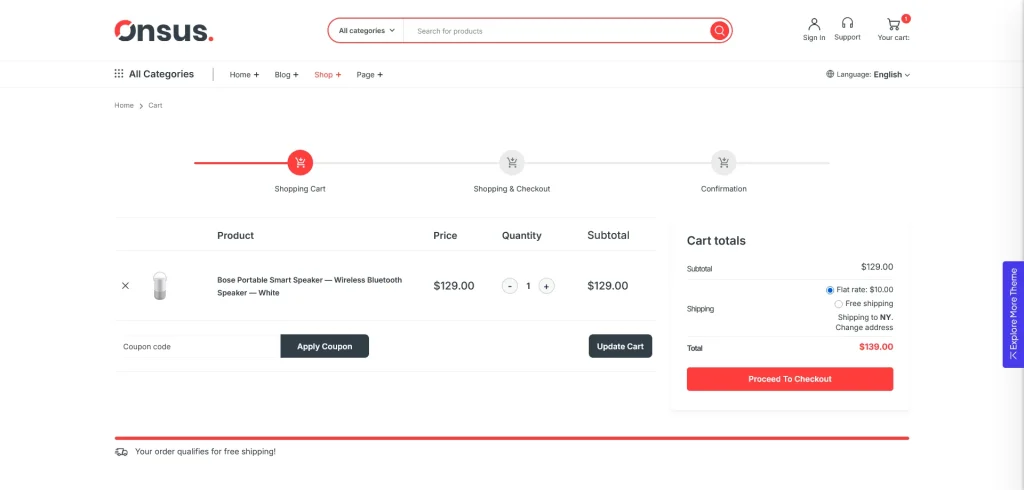This screenshot has height=490, width=1024.
Task: Click the Shopping Cart step icon
Action: click(x=300, y=163)
